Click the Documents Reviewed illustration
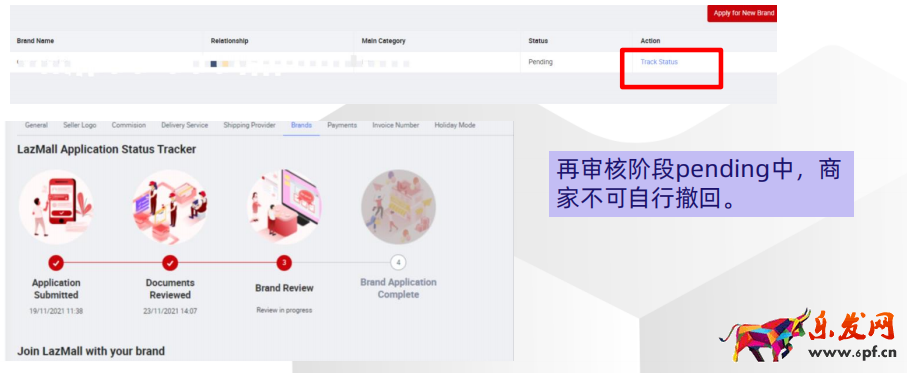907x373 pixels. point(170,206)
